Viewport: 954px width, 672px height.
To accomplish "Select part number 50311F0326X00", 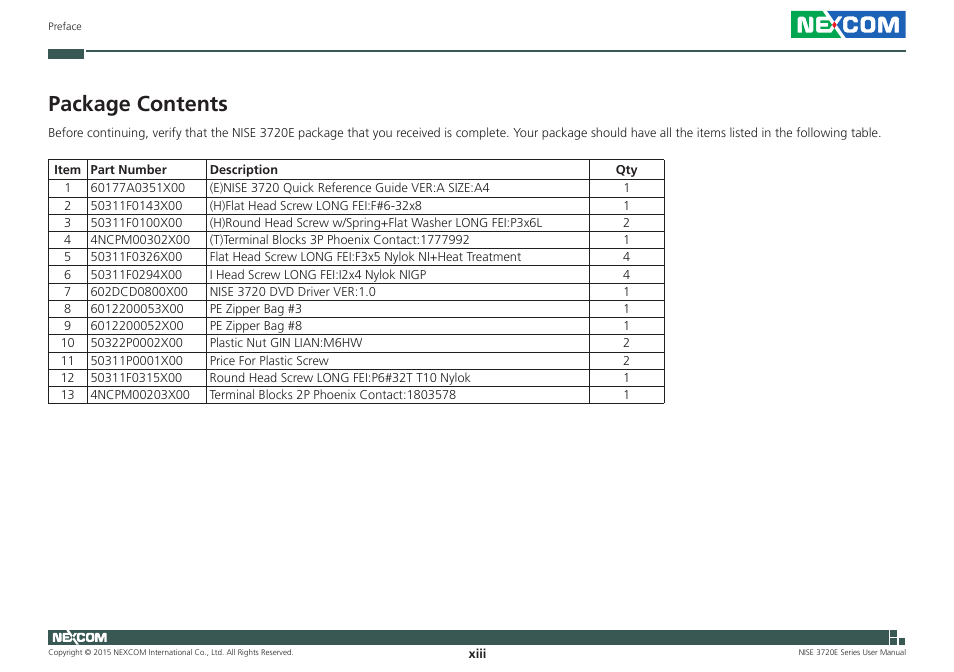I will click(x=136, y=257).
